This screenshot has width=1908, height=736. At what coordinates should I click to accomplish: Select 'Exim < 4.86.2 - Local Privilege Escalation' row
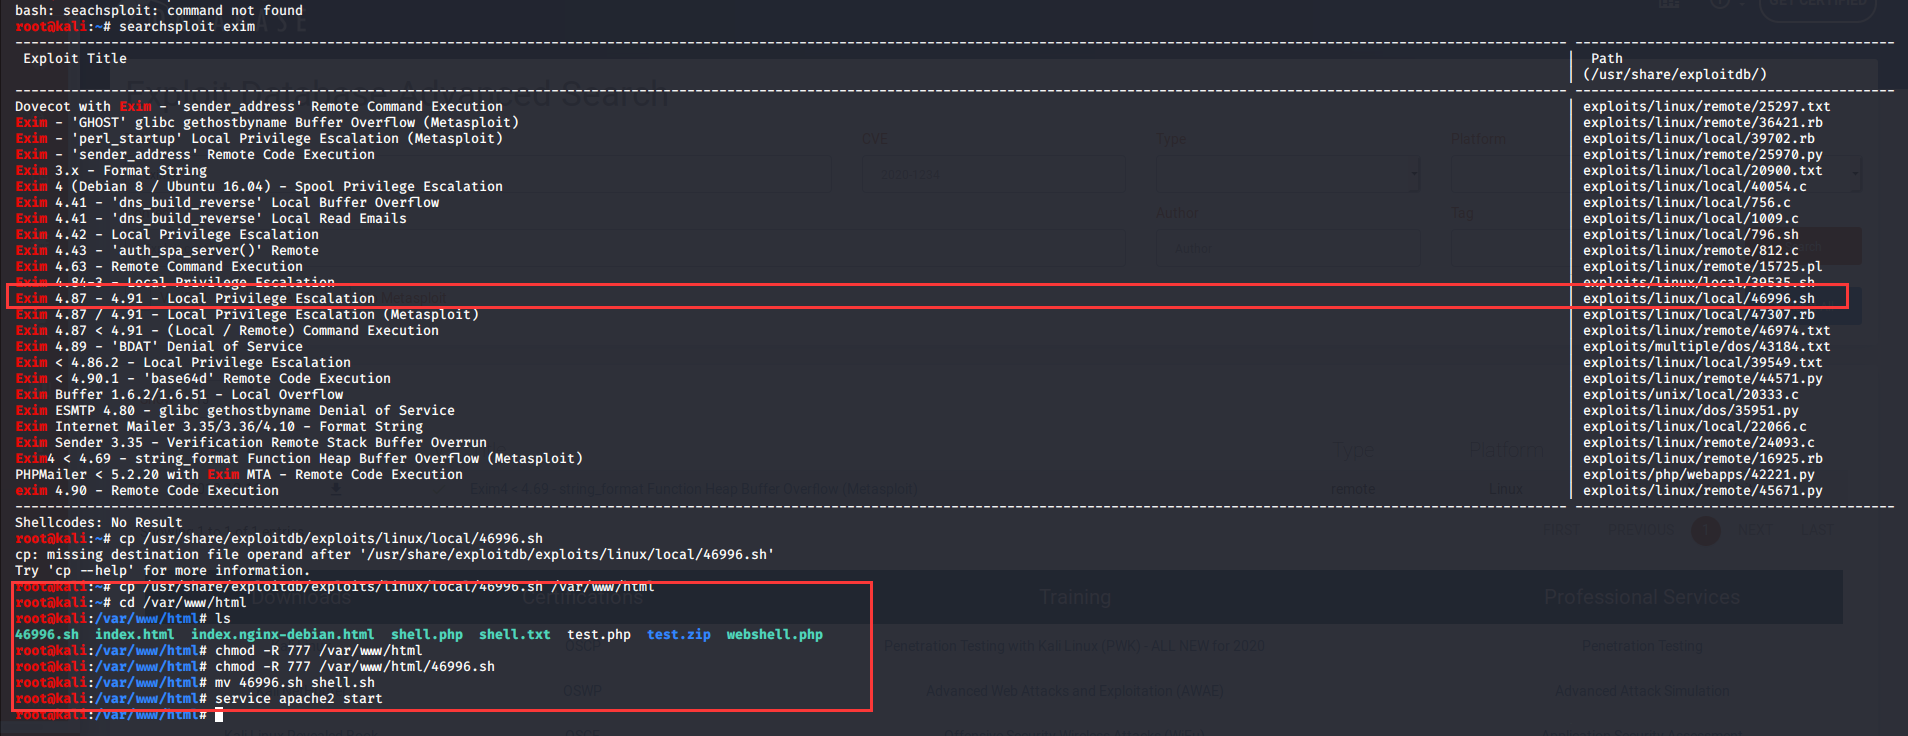point(183,363)
